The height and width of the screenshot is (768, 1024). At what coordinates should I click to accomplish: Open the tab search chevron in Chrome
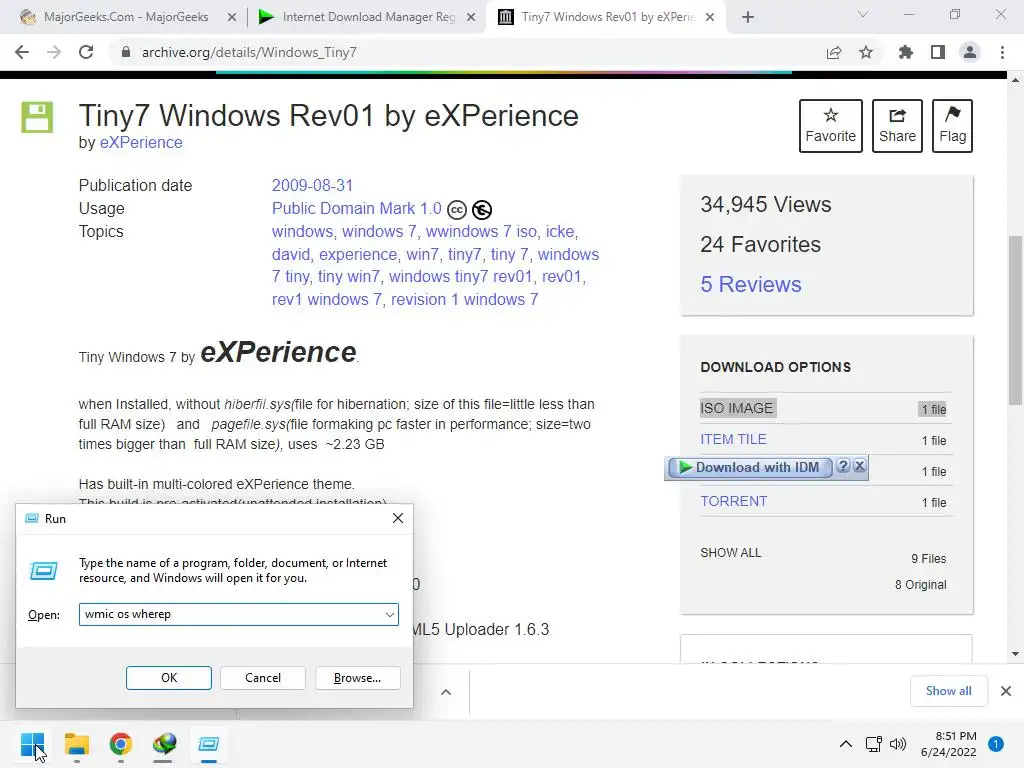click(863, 14)
